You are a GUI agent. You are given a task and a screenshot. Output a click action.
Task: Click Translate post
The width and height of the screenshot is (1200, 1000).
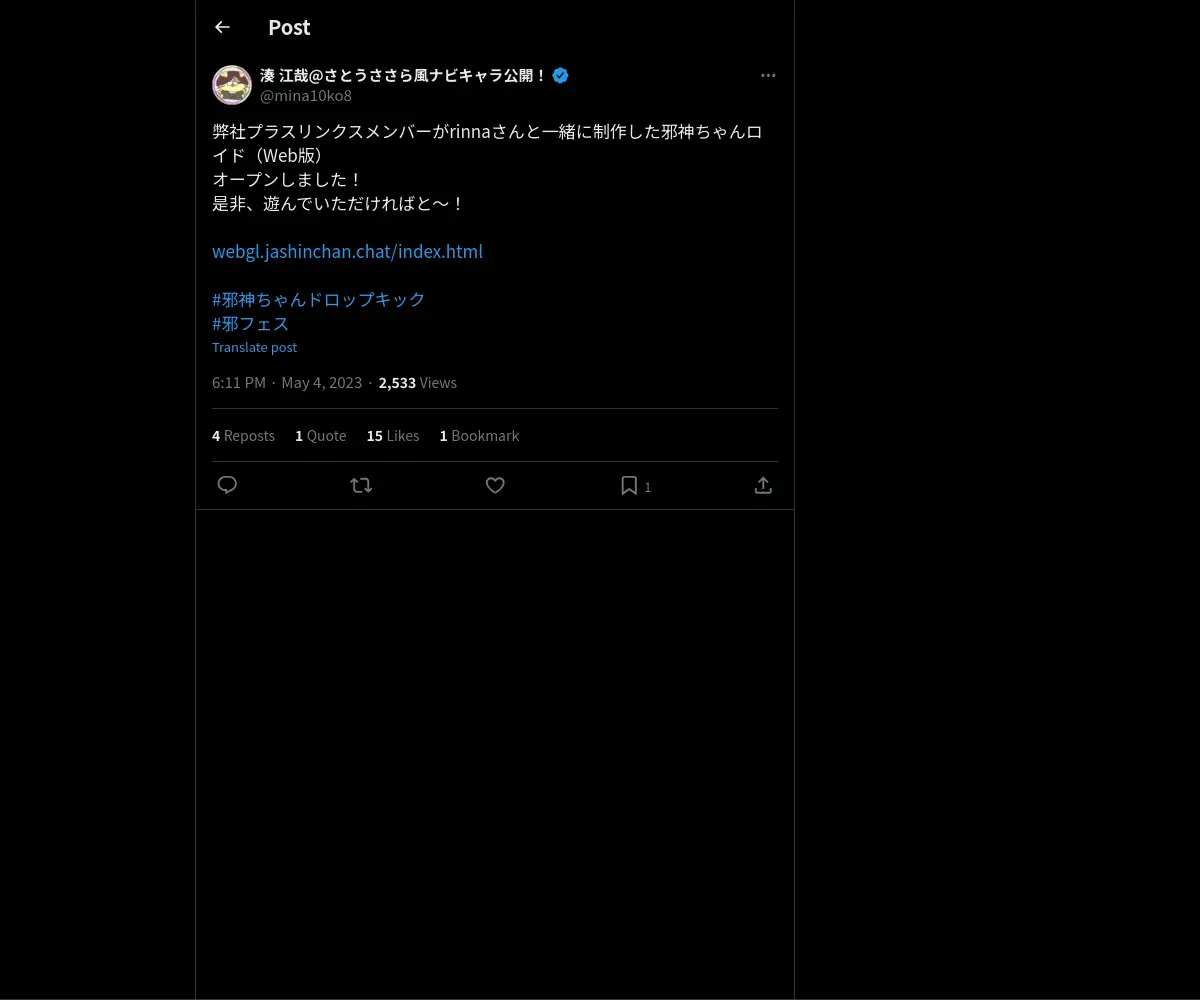(x=254, y=347)
